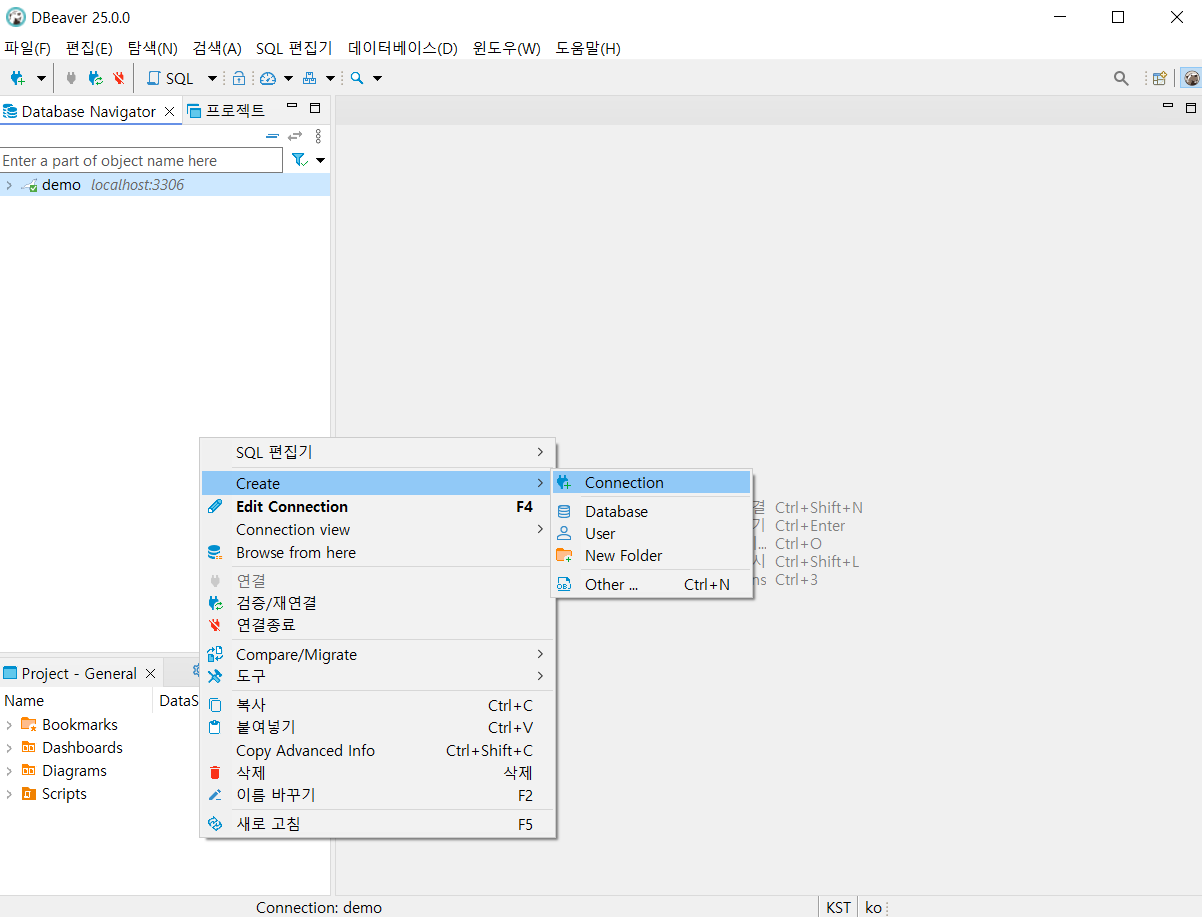The image size is (1202, 917).
Task: Open the 파일(F) menu
Action: (x=27, y=48)
